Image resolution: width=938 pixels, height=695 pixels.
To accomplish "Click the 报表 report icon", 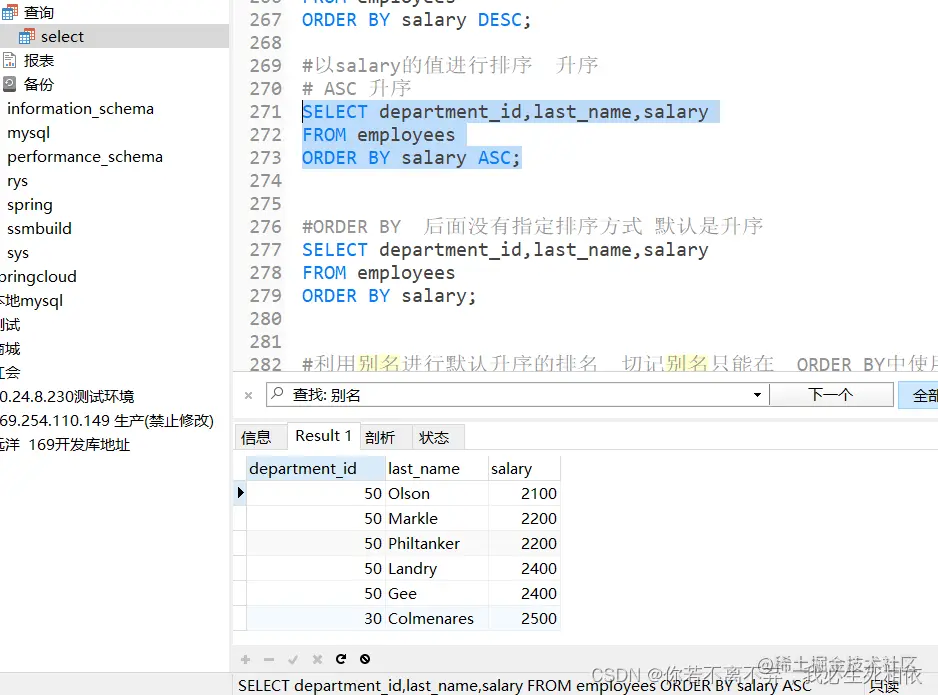I will (x=10, y=60).
